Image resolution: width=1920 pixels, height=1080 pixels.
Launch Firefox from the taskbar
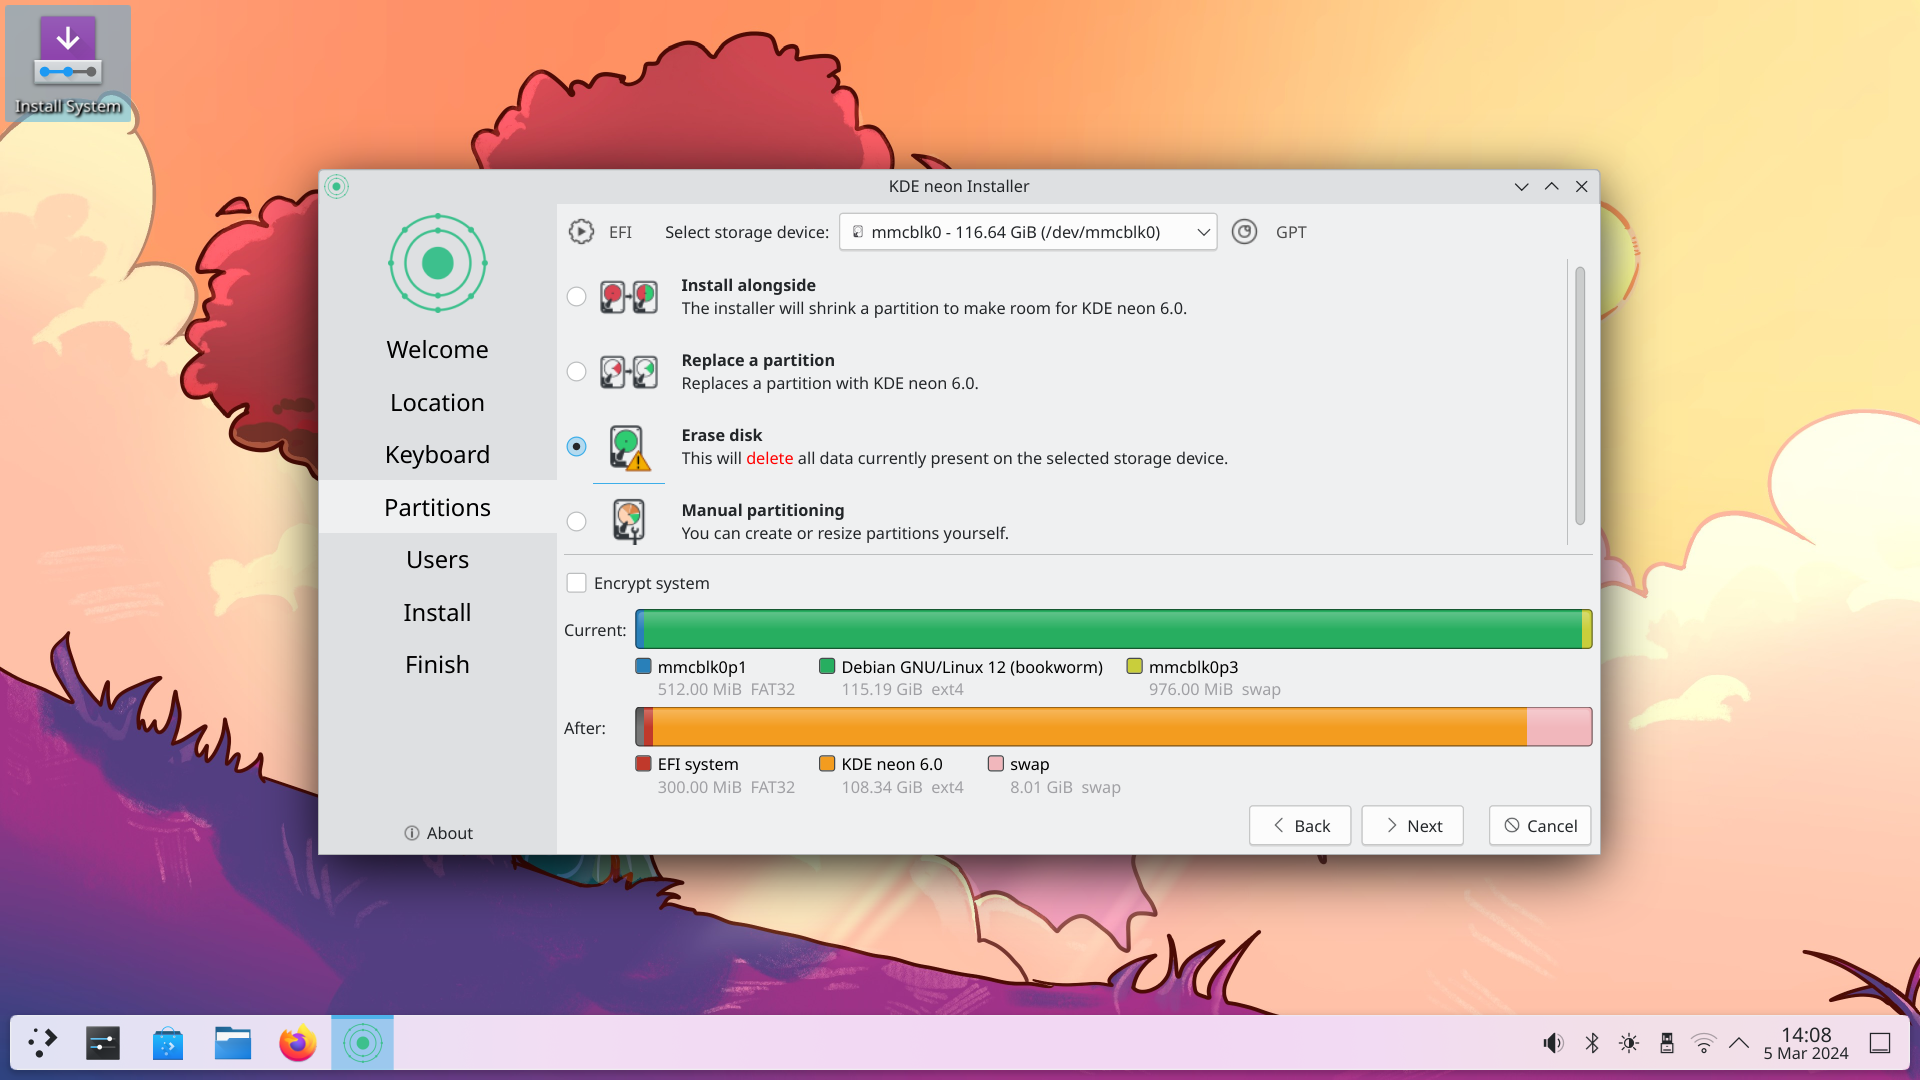tap(298, 1043)
